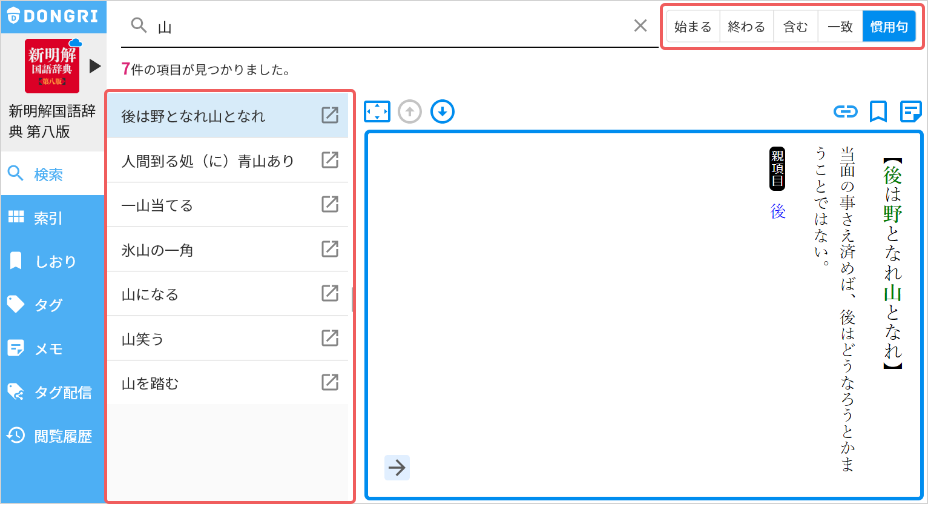Select the 一致 search mode
928x506 pixels.
click(840, 27)
